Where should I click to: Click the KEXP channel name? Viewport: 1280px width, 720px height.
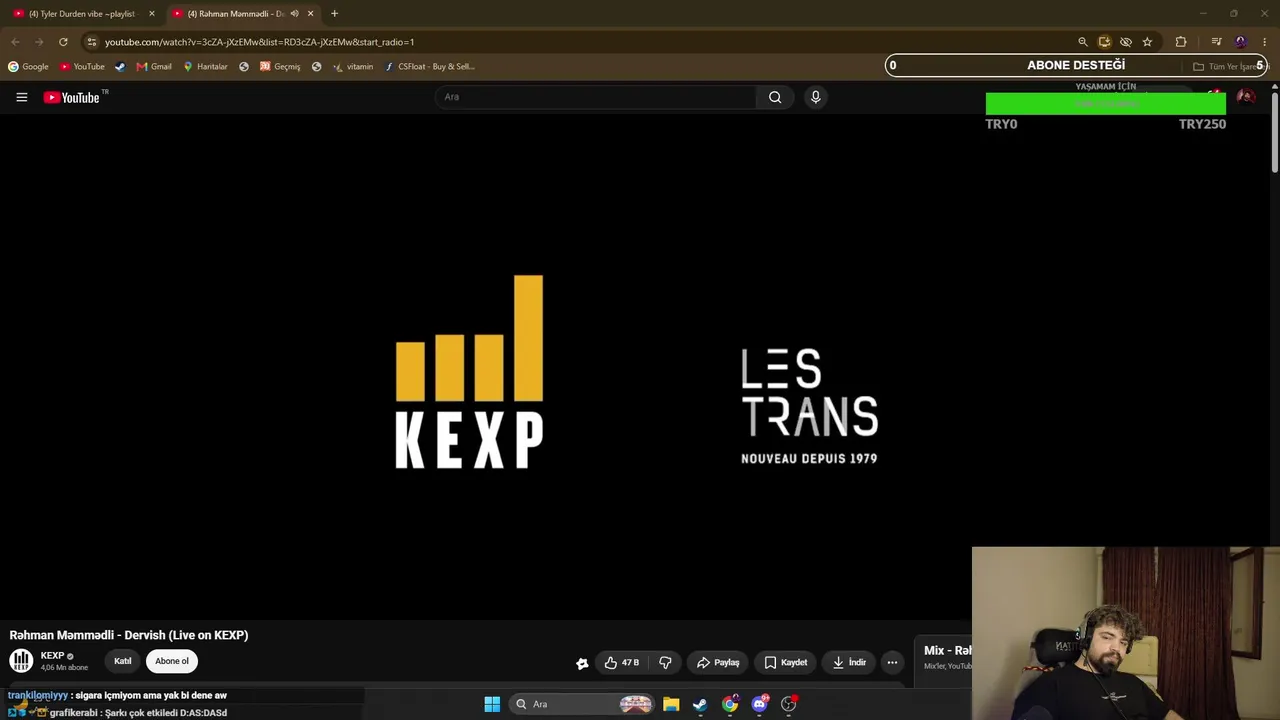point(52,656)
